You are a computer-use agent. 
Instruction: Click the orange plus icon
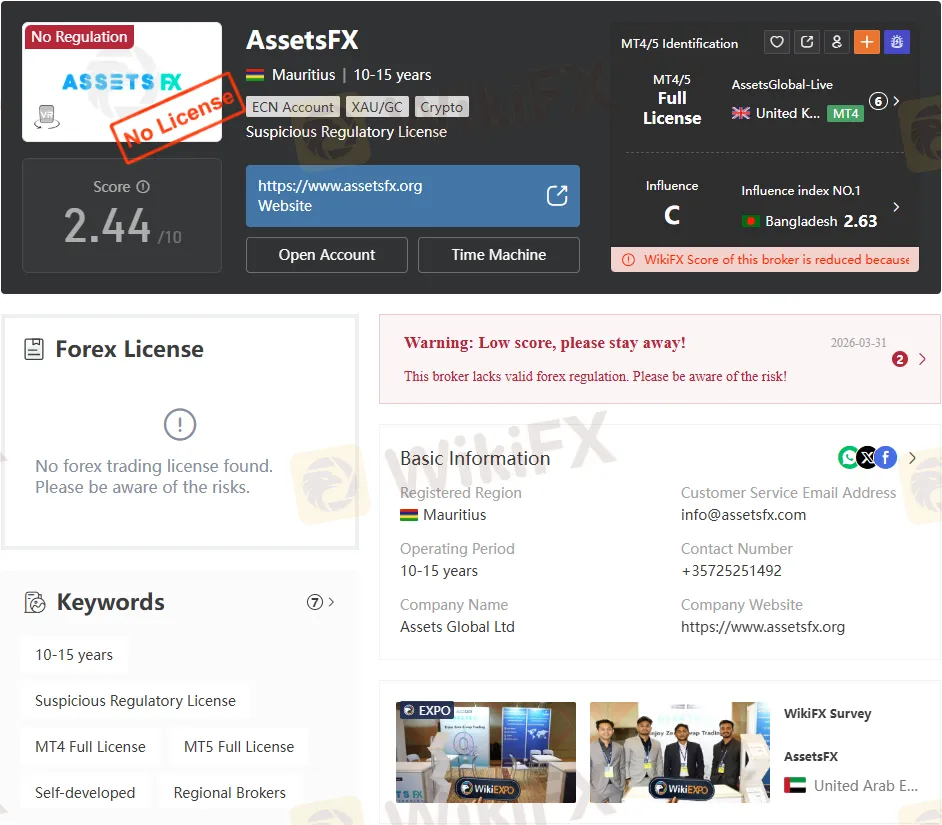tap(867, 42)
